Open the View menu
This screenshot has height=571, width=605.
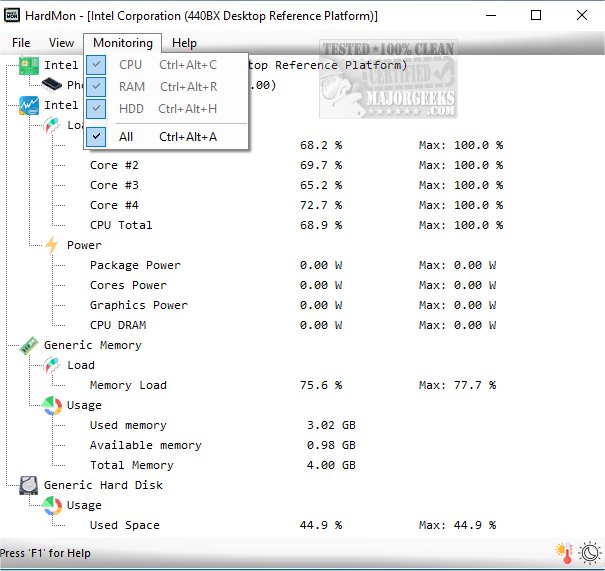[62, 43]
